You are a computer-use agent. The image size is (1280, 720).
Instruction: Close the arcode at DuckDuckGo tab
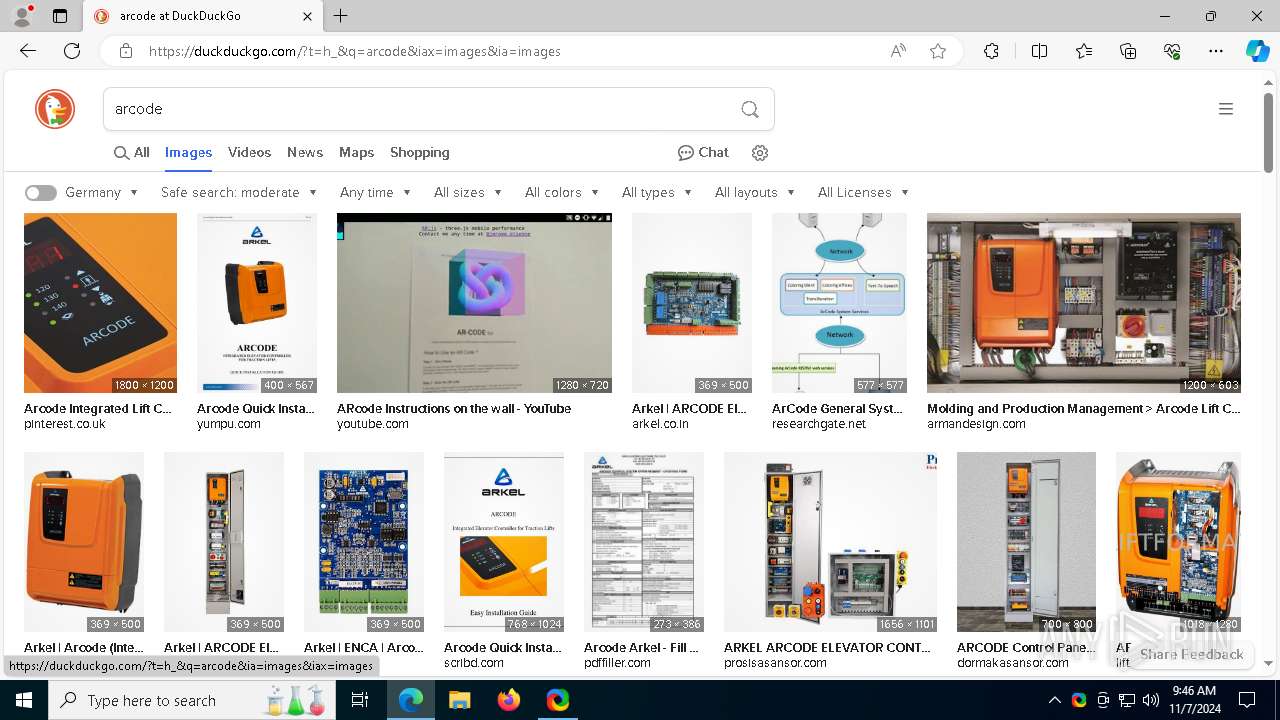coord(308,16)
